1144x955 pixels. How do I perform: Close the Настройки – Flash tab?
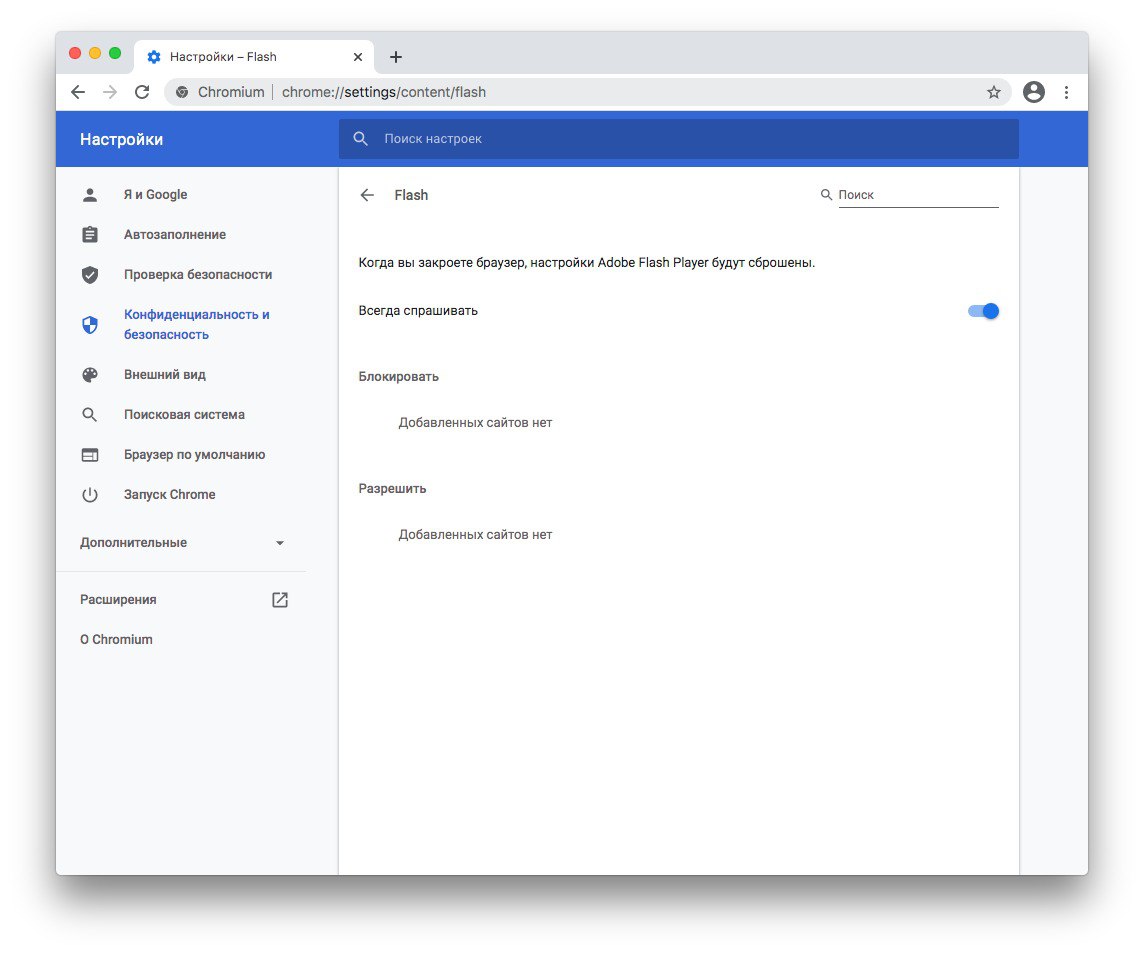tap(358, 57)
